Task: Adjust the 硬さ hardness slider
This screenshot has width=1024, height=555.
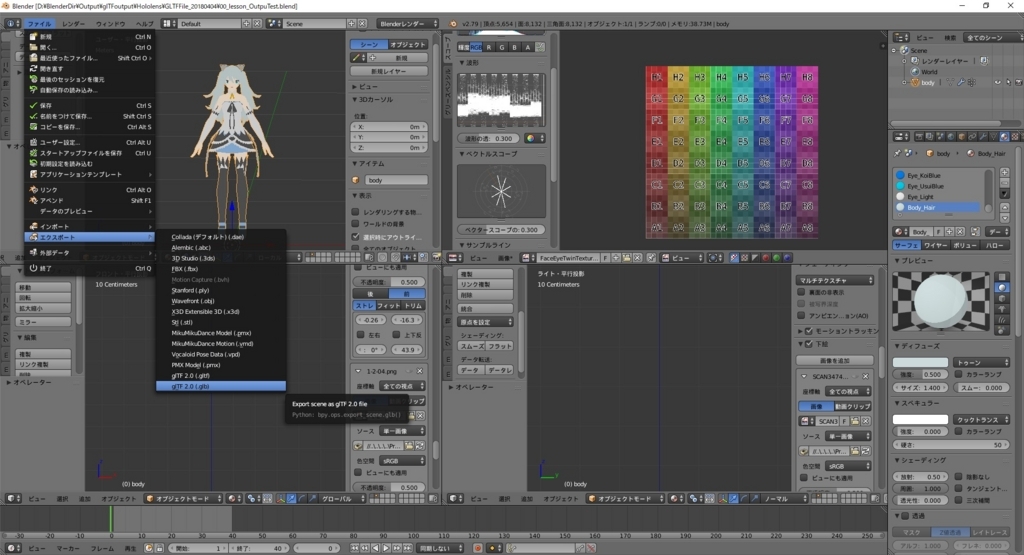Action: click(951, 445)
